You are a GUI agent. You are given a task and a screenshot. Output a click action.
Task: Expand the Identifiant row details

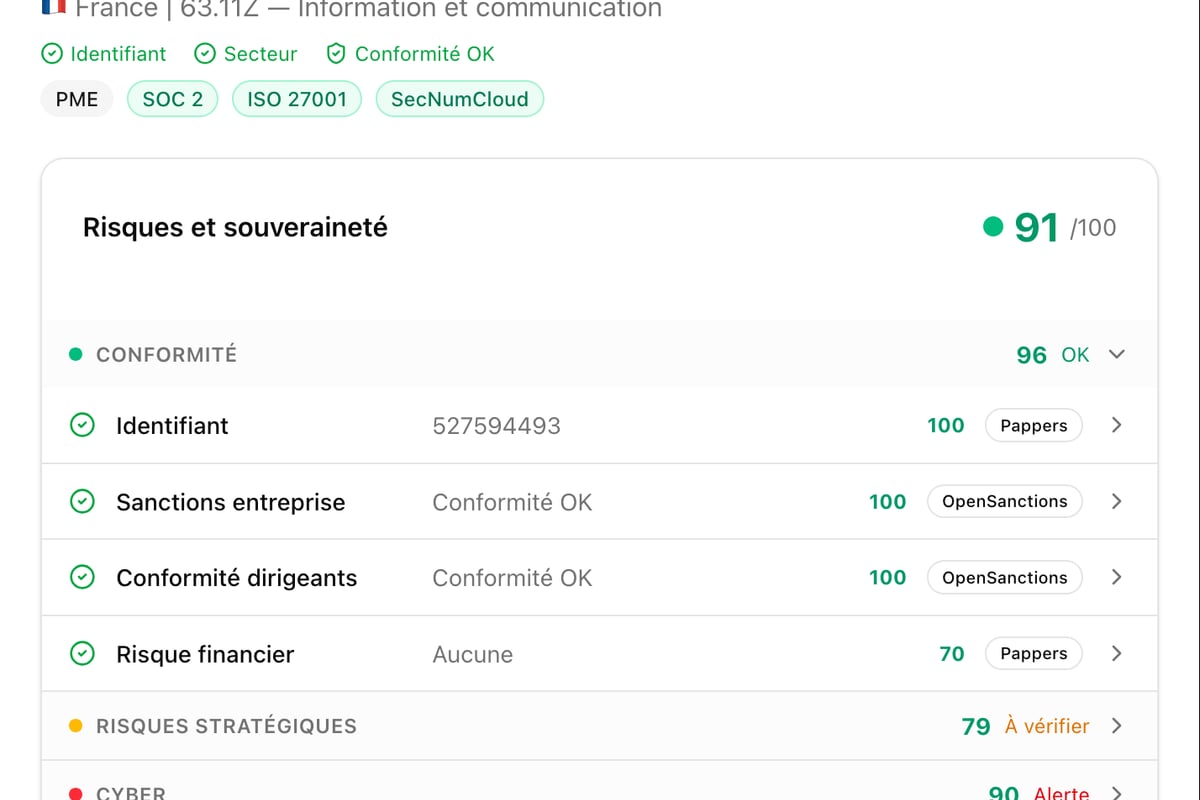tap(1116, 425)
